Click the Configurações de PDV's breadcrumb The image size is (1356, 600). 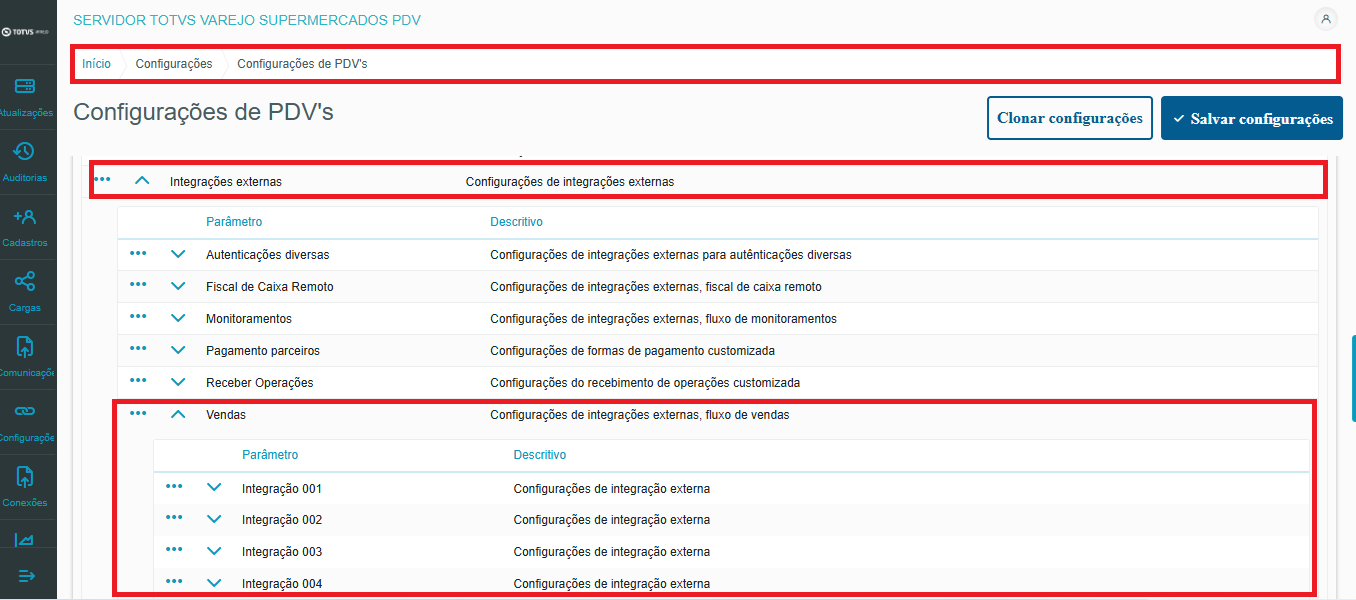(302, 63)
